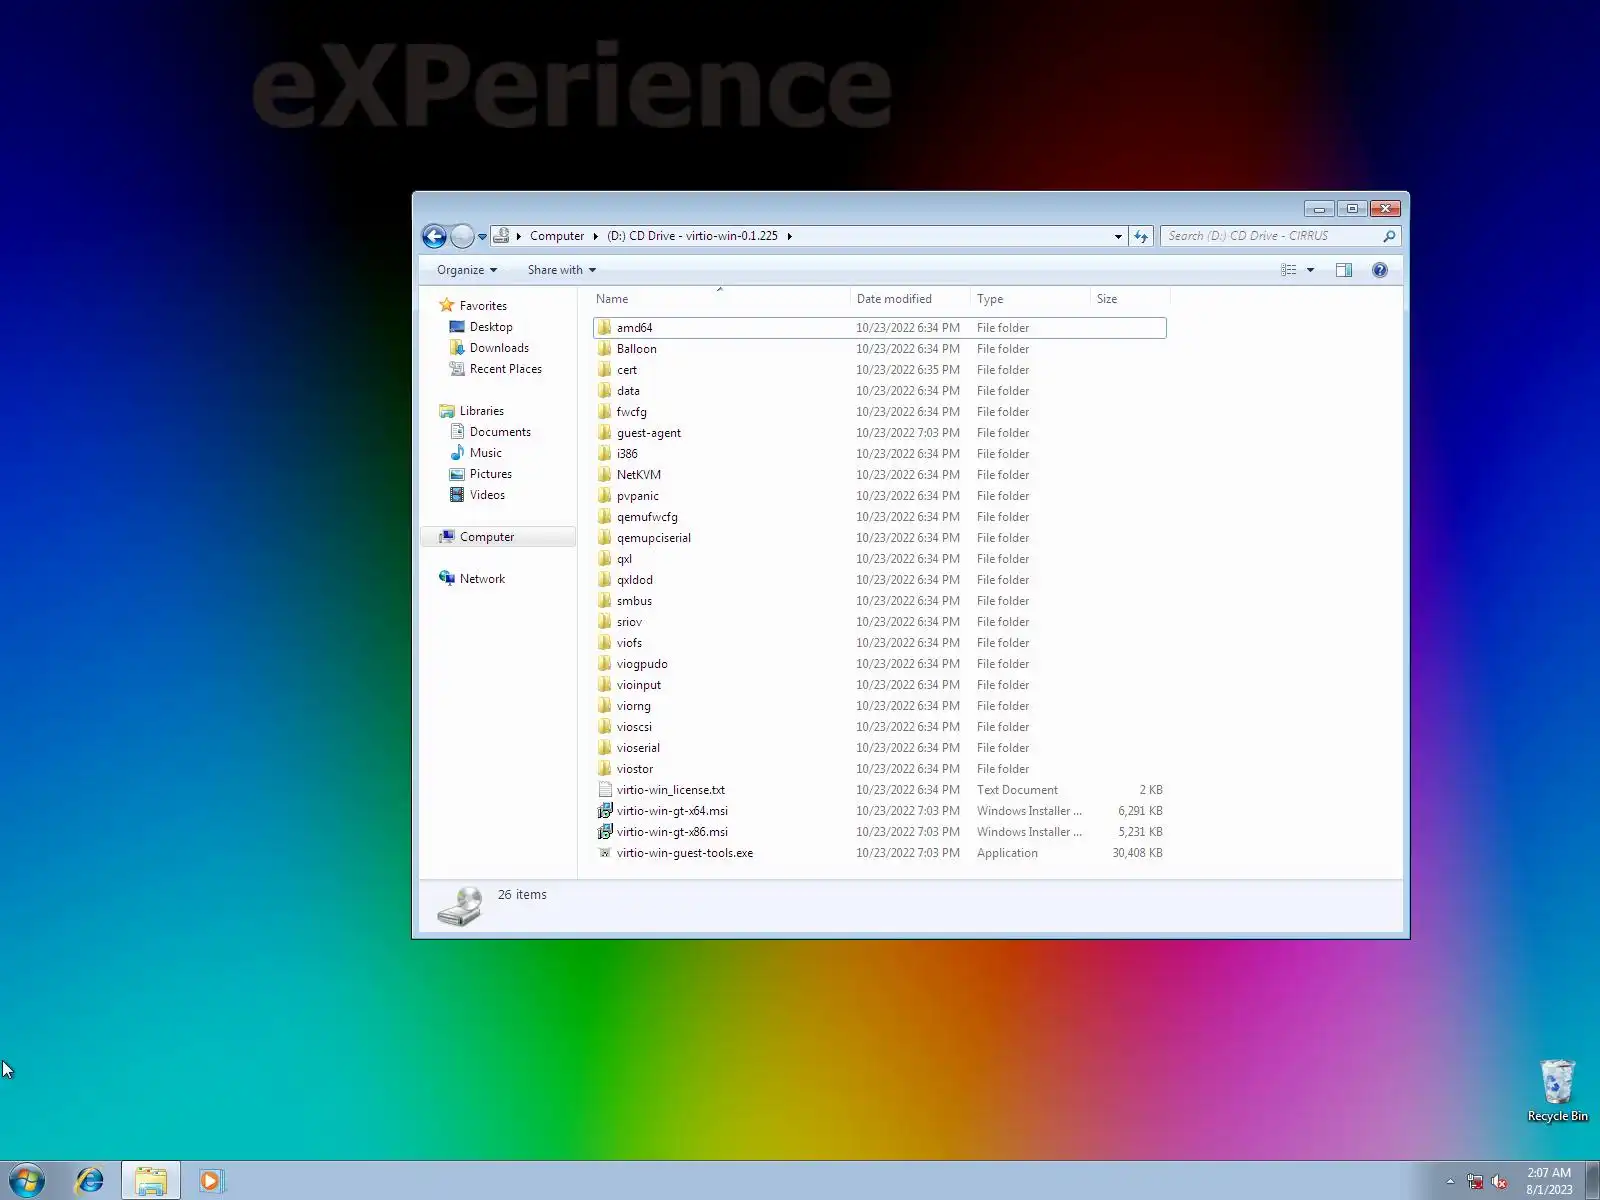
Task: Open Recent Places in navigation pane
Action: tap(506, 369)
